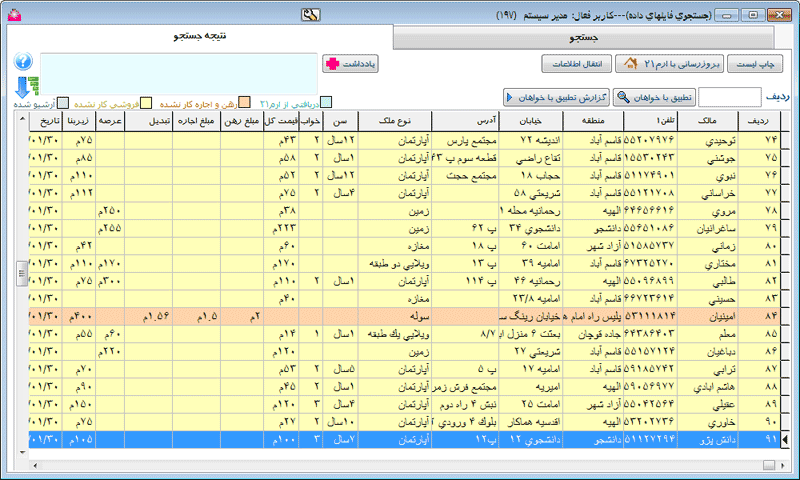Select owner cell جوشني in row ۷۵
Screen dimensions: 800x480
coord(707,158)
